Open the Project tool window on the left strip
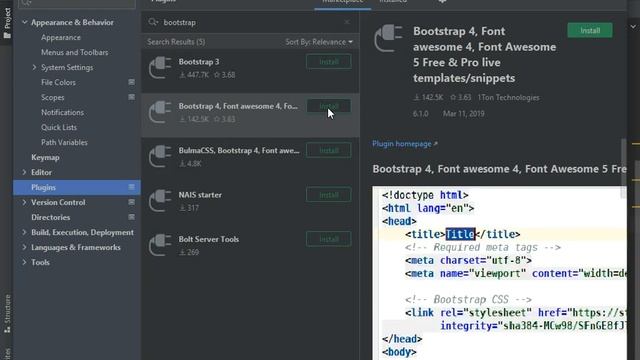 point(7,23)
